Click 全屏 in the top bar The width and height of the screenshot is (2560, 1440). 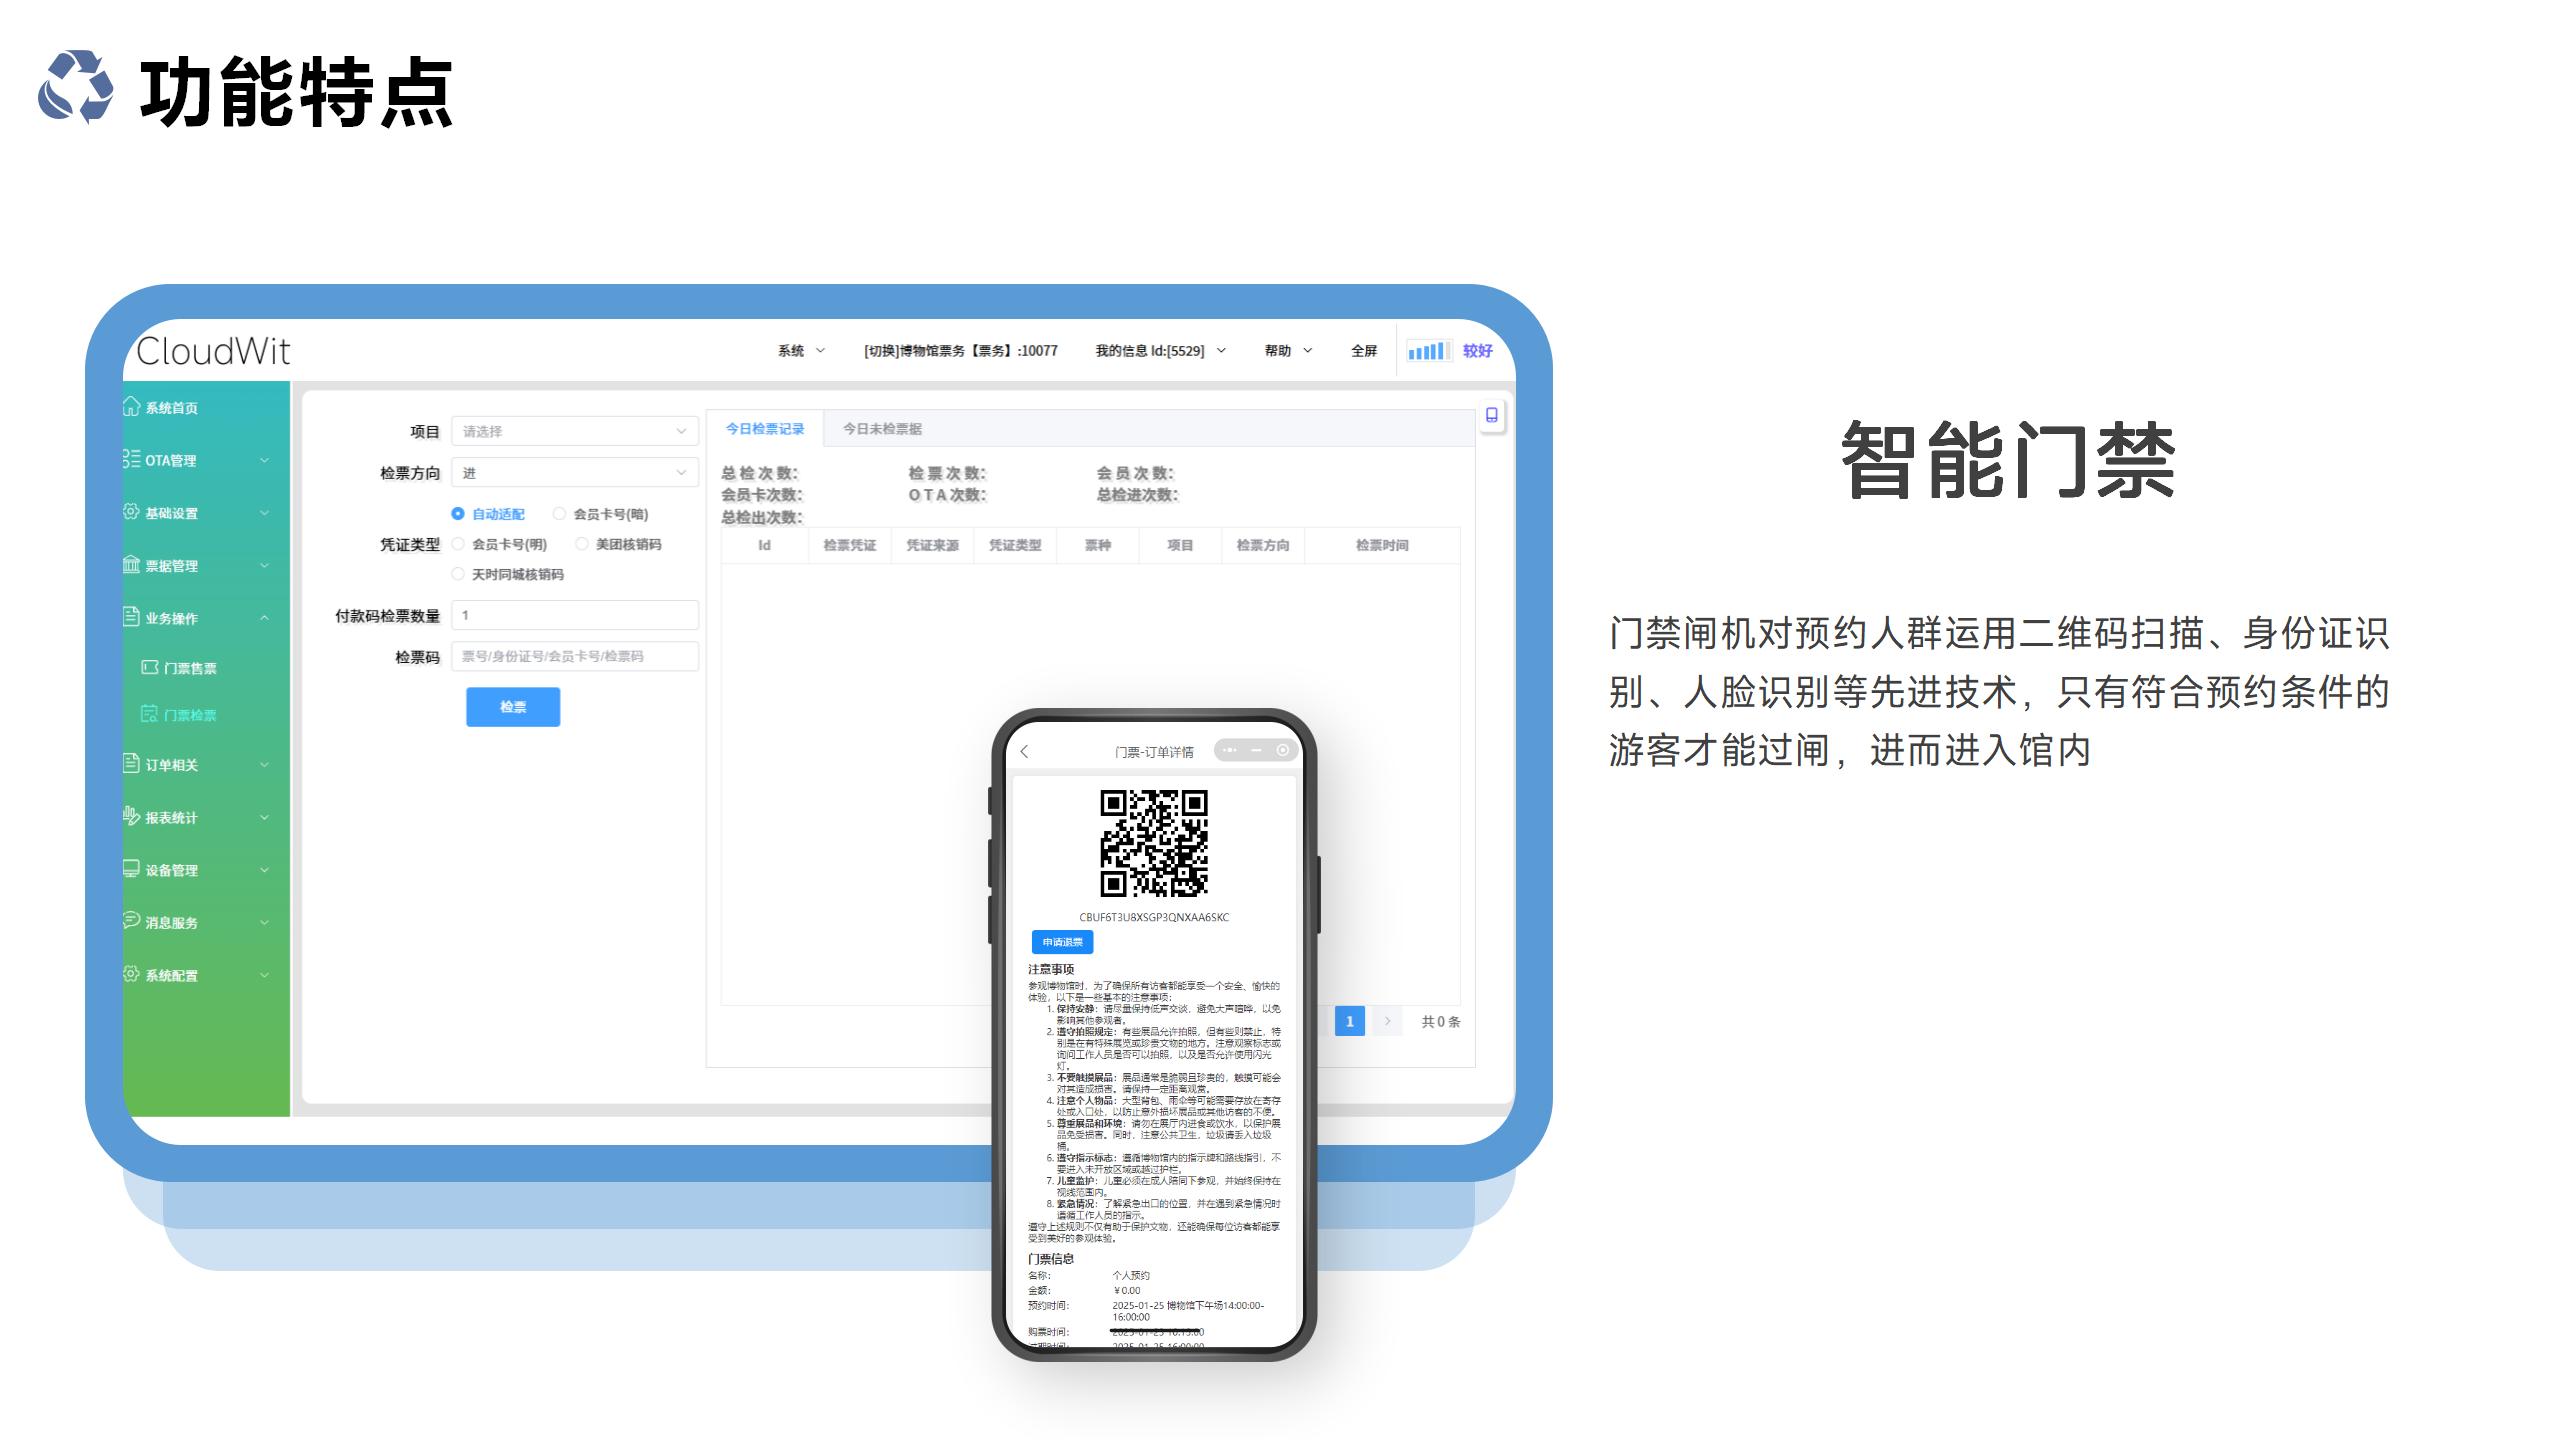coord(1364,351)
